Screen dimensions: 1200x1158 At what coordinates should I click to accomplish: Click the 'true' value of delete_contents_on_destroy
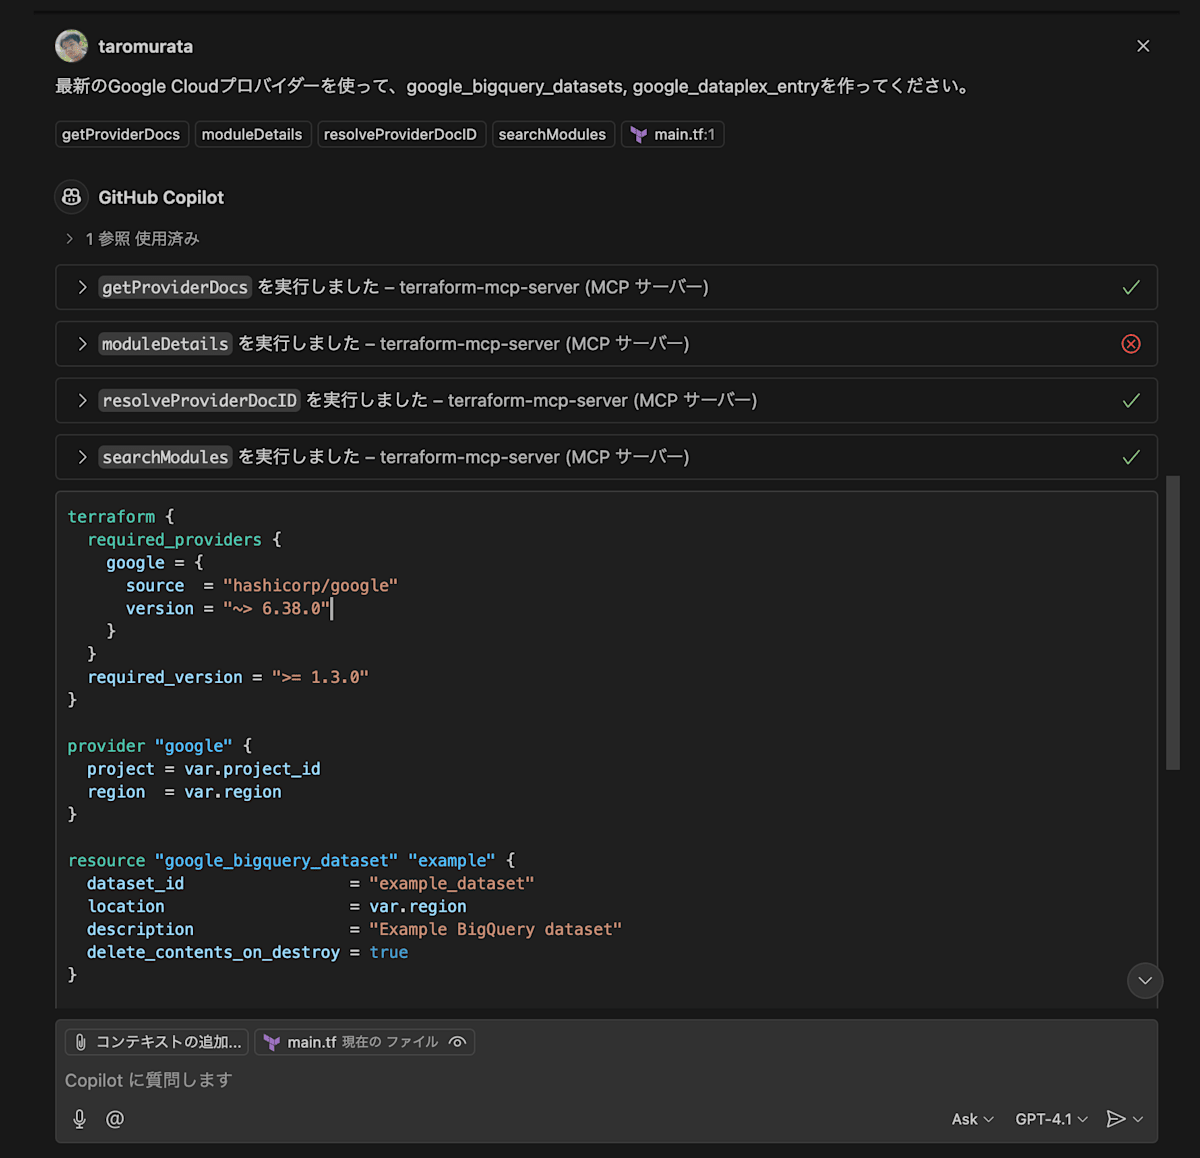(x=389, y=952)
